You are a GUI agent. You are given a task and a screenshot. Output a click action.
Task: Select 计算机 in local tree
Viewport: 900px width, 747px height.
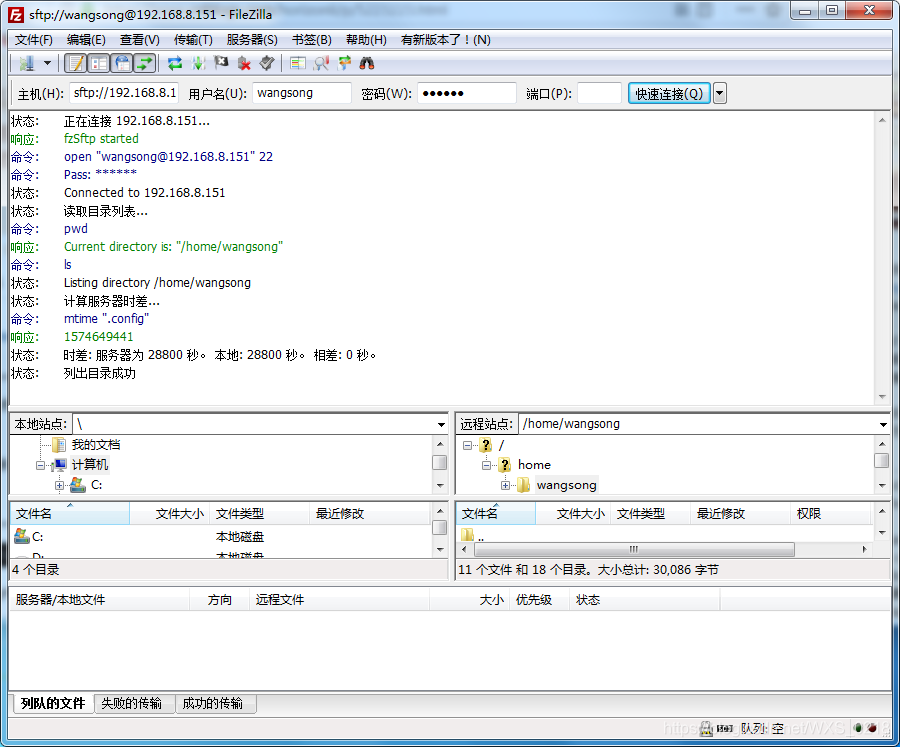(90, 465)
